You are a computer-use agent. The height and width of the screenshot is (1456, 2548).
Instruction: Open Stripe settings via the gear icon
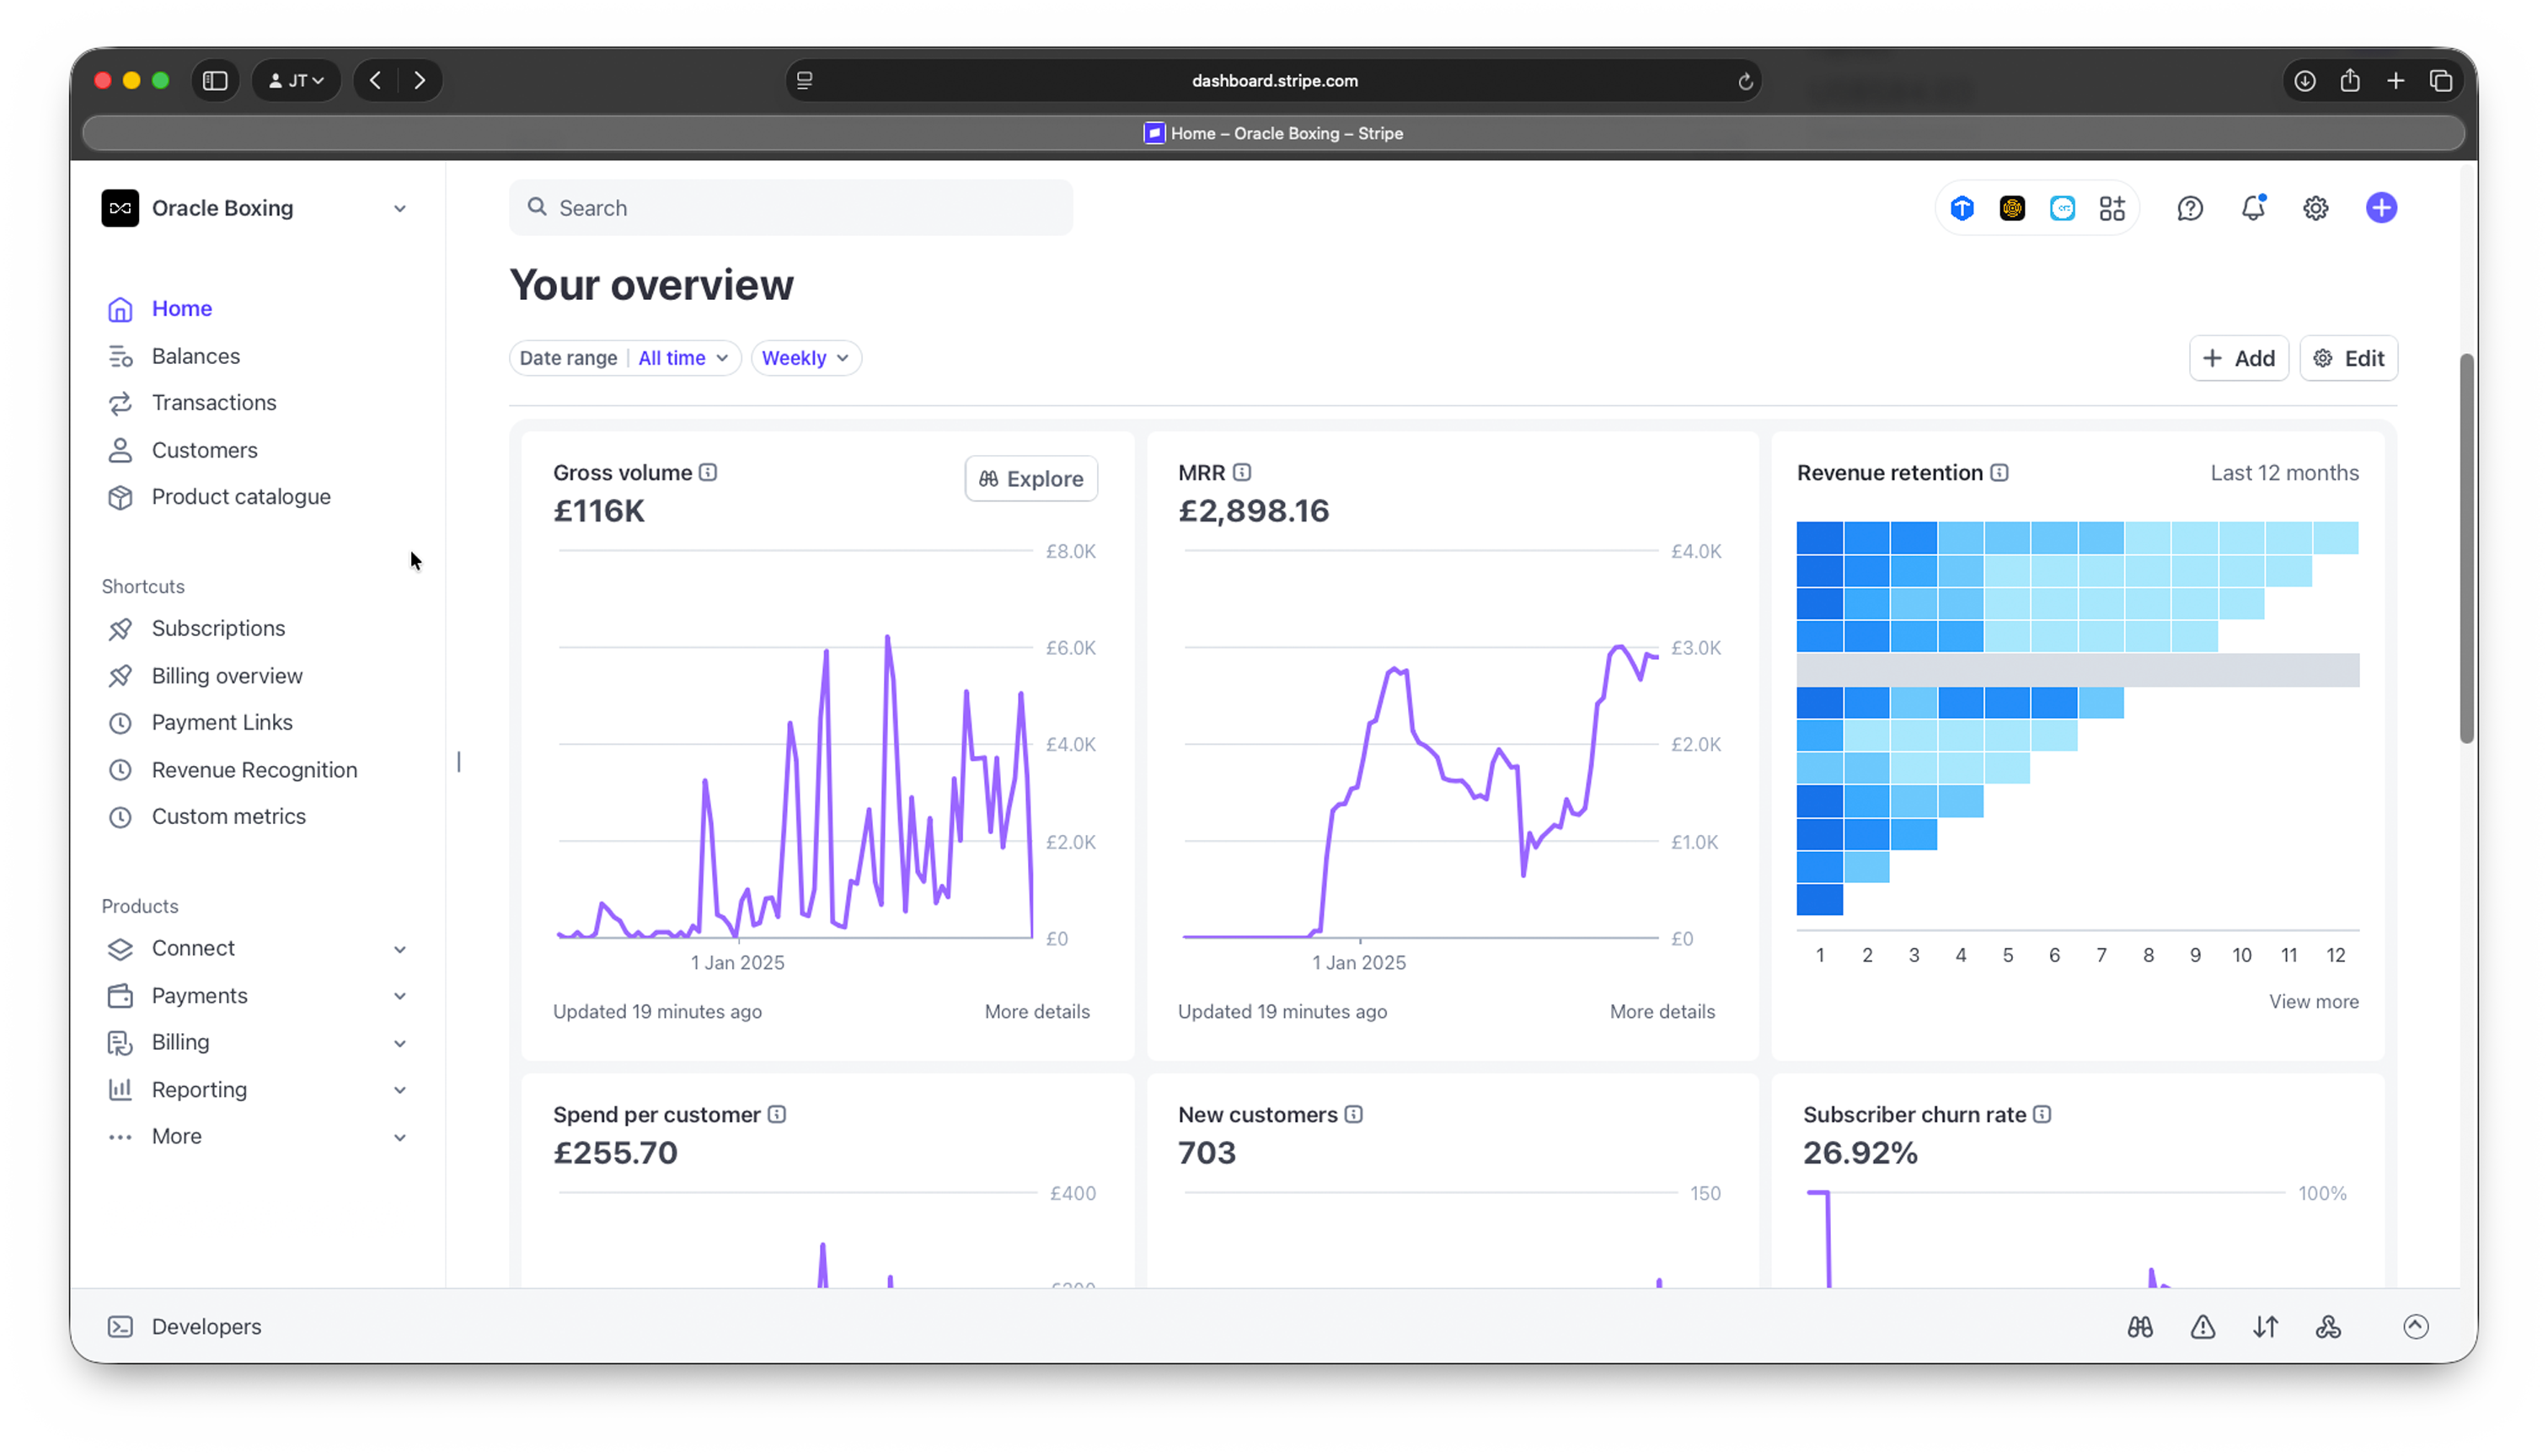click(x=2316, y=207)
